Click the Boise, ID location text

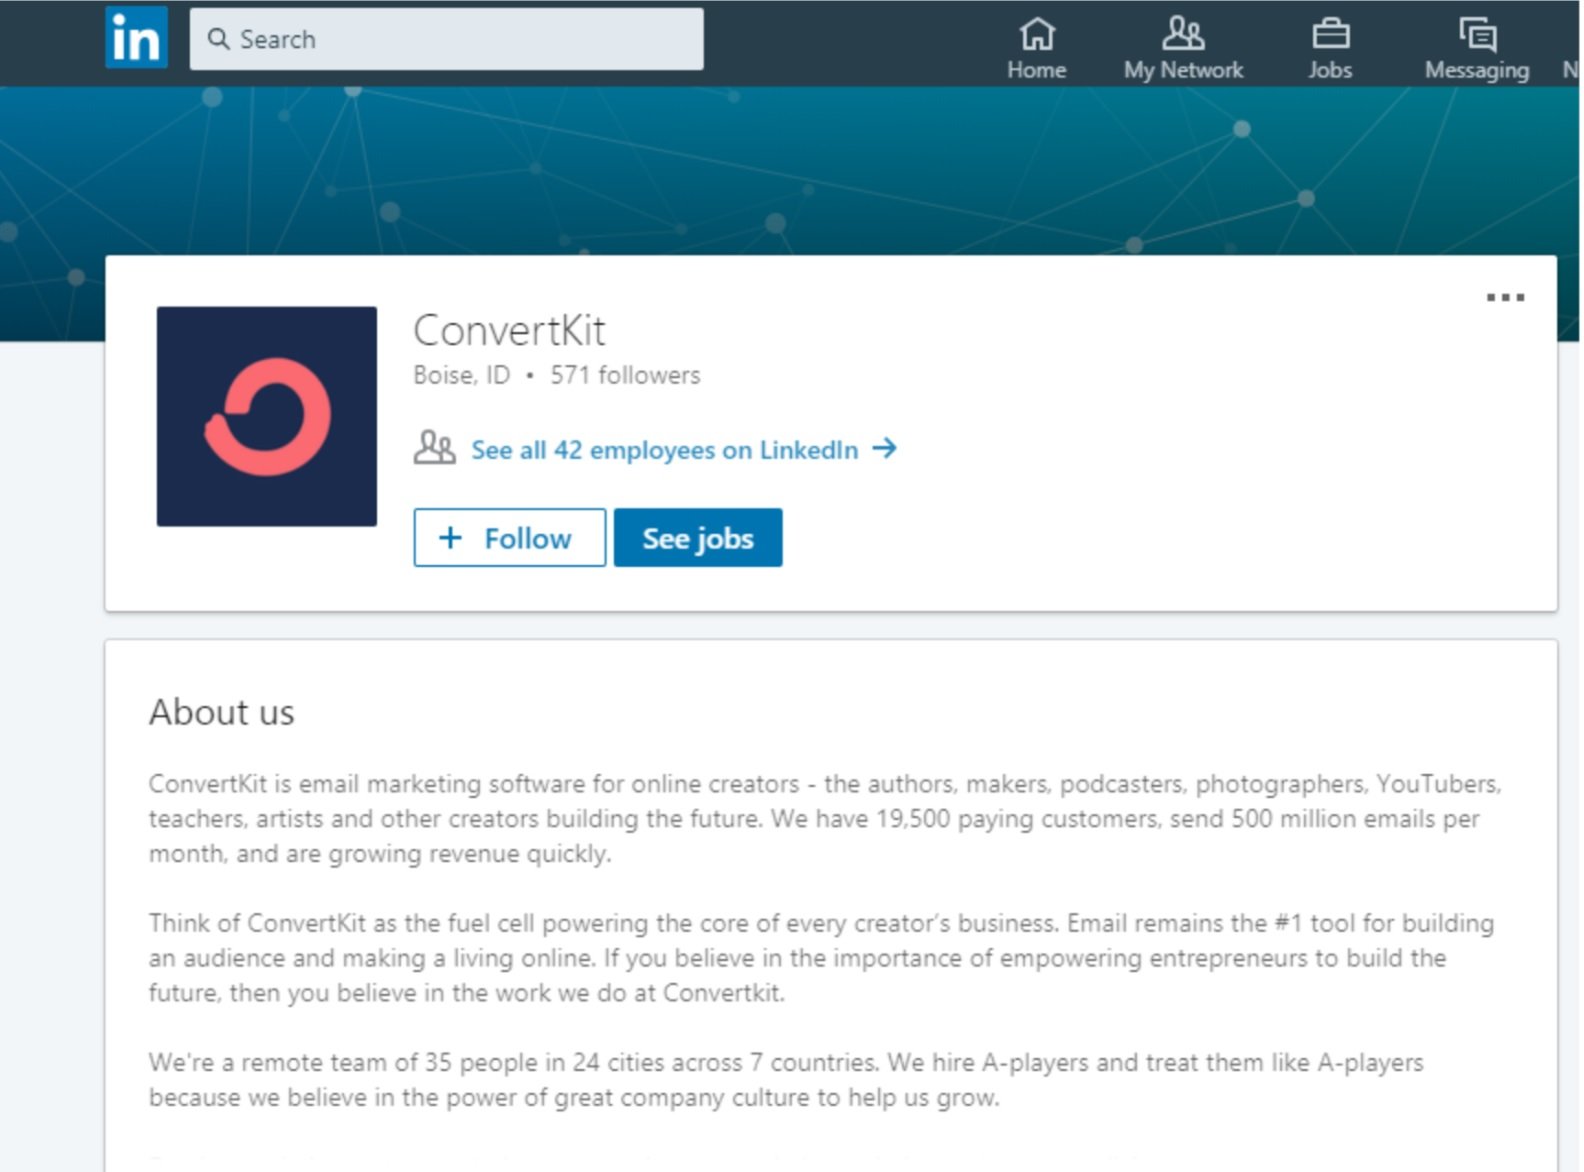click(461, 375)
